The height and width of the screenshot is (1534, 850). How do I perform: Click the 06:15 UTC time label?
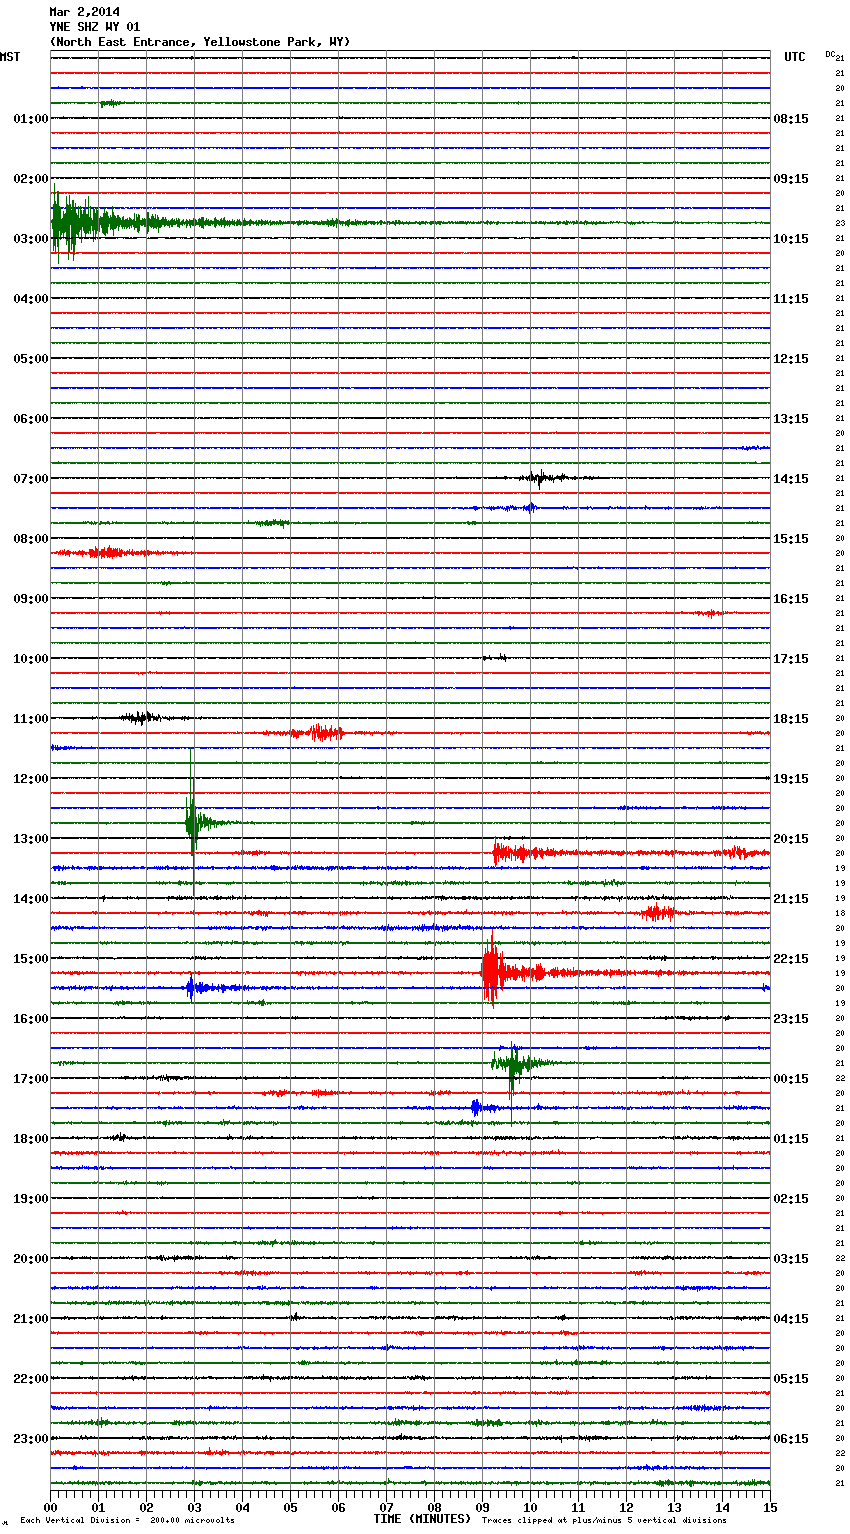coord(791,1439)
